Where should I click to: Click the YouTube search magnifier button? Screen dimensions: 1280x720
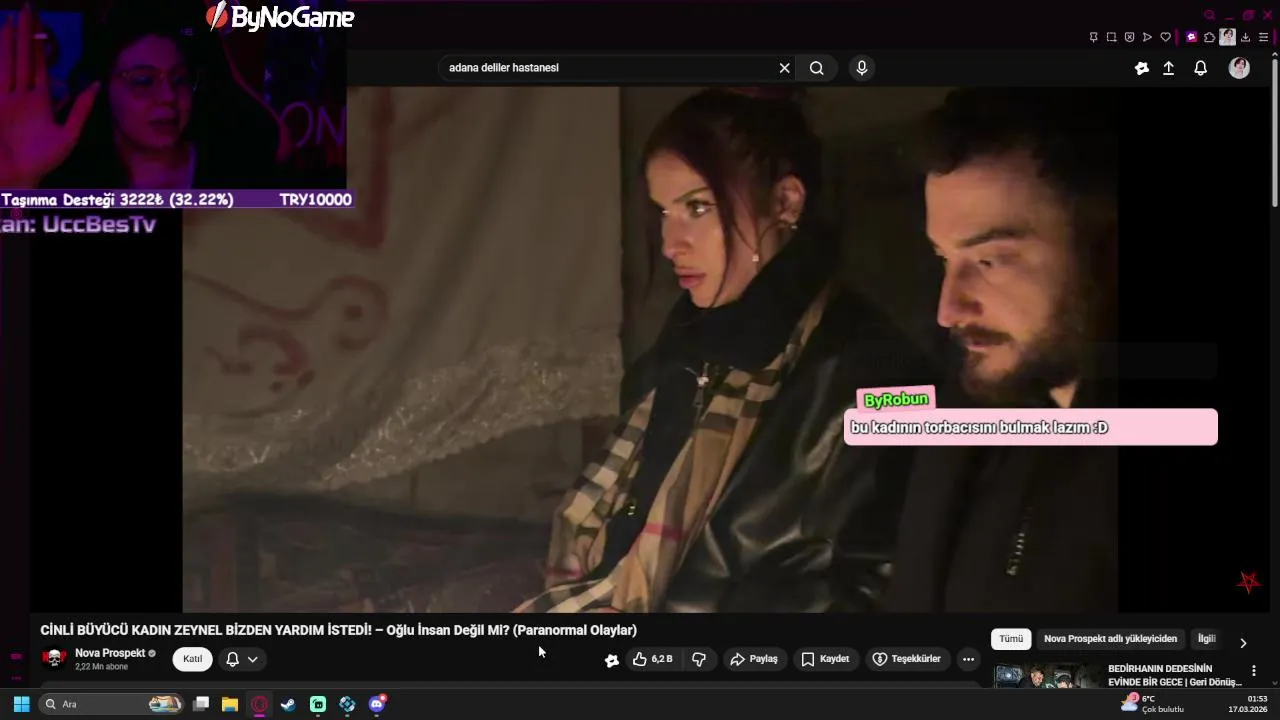click(817, 68)
